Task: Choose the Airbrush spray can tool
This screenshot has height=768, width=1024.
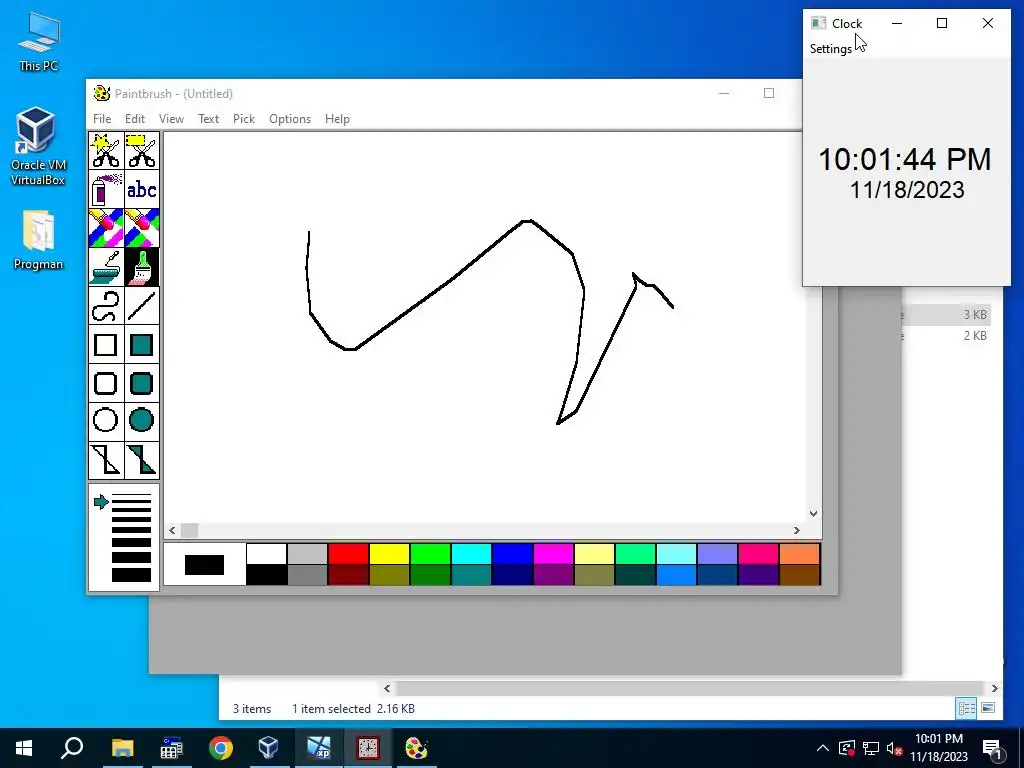Action: (x=106, y=189)
